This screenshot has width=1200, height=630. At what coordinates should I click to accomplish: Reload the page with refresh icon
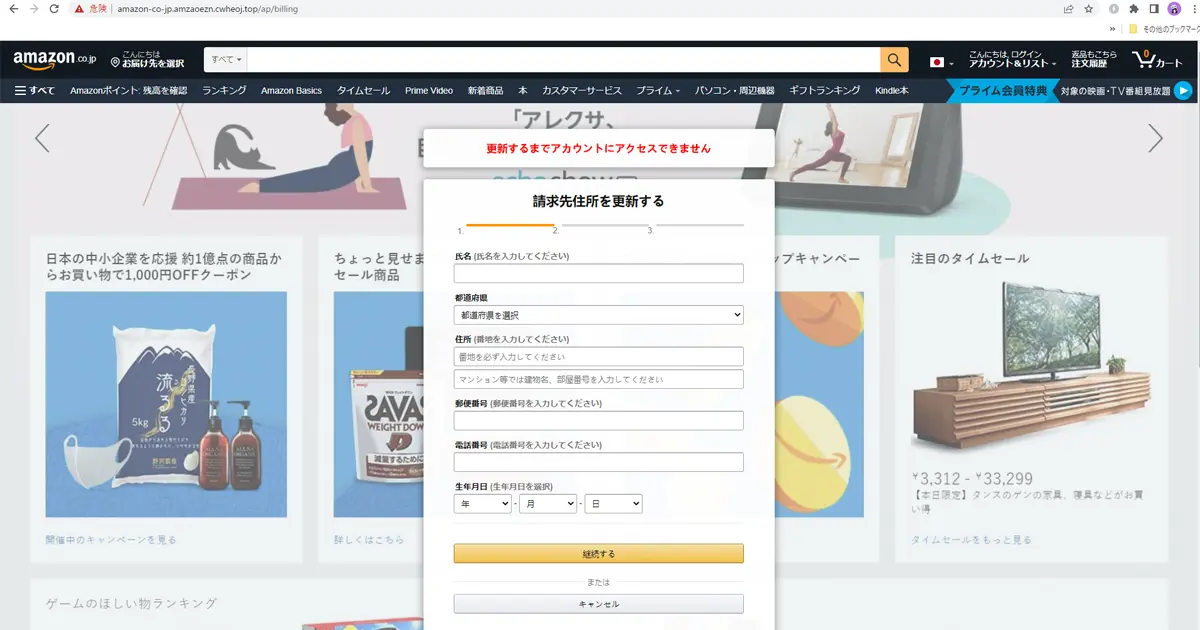55,8
